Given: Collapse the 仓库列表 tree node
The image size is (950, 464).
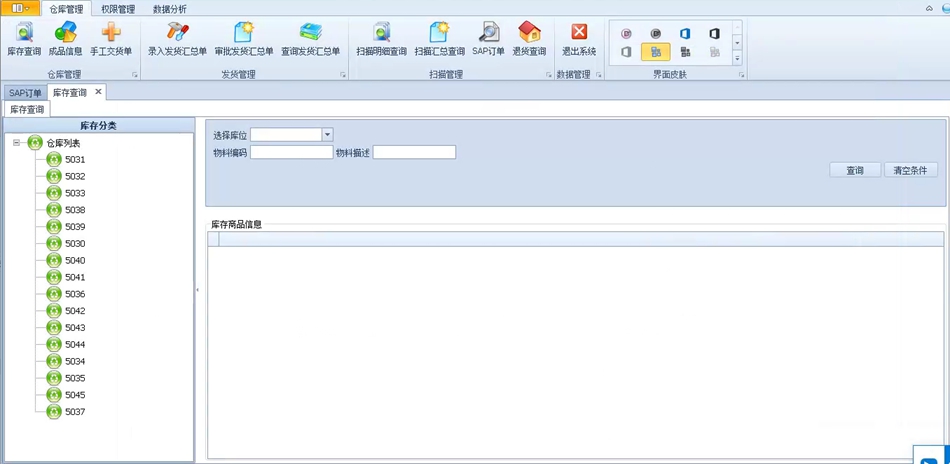Looking at the screenshot, I should tap(16, 143).
